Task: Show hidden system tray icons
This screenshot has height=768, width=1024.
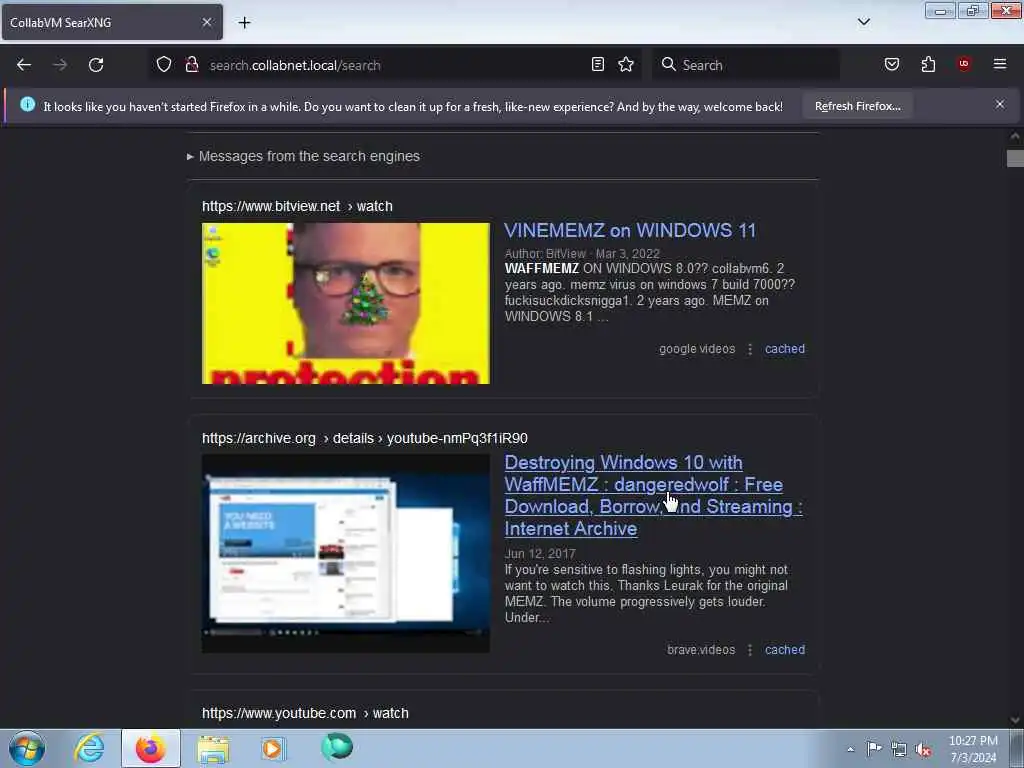Action: click(x=850, y=749)
